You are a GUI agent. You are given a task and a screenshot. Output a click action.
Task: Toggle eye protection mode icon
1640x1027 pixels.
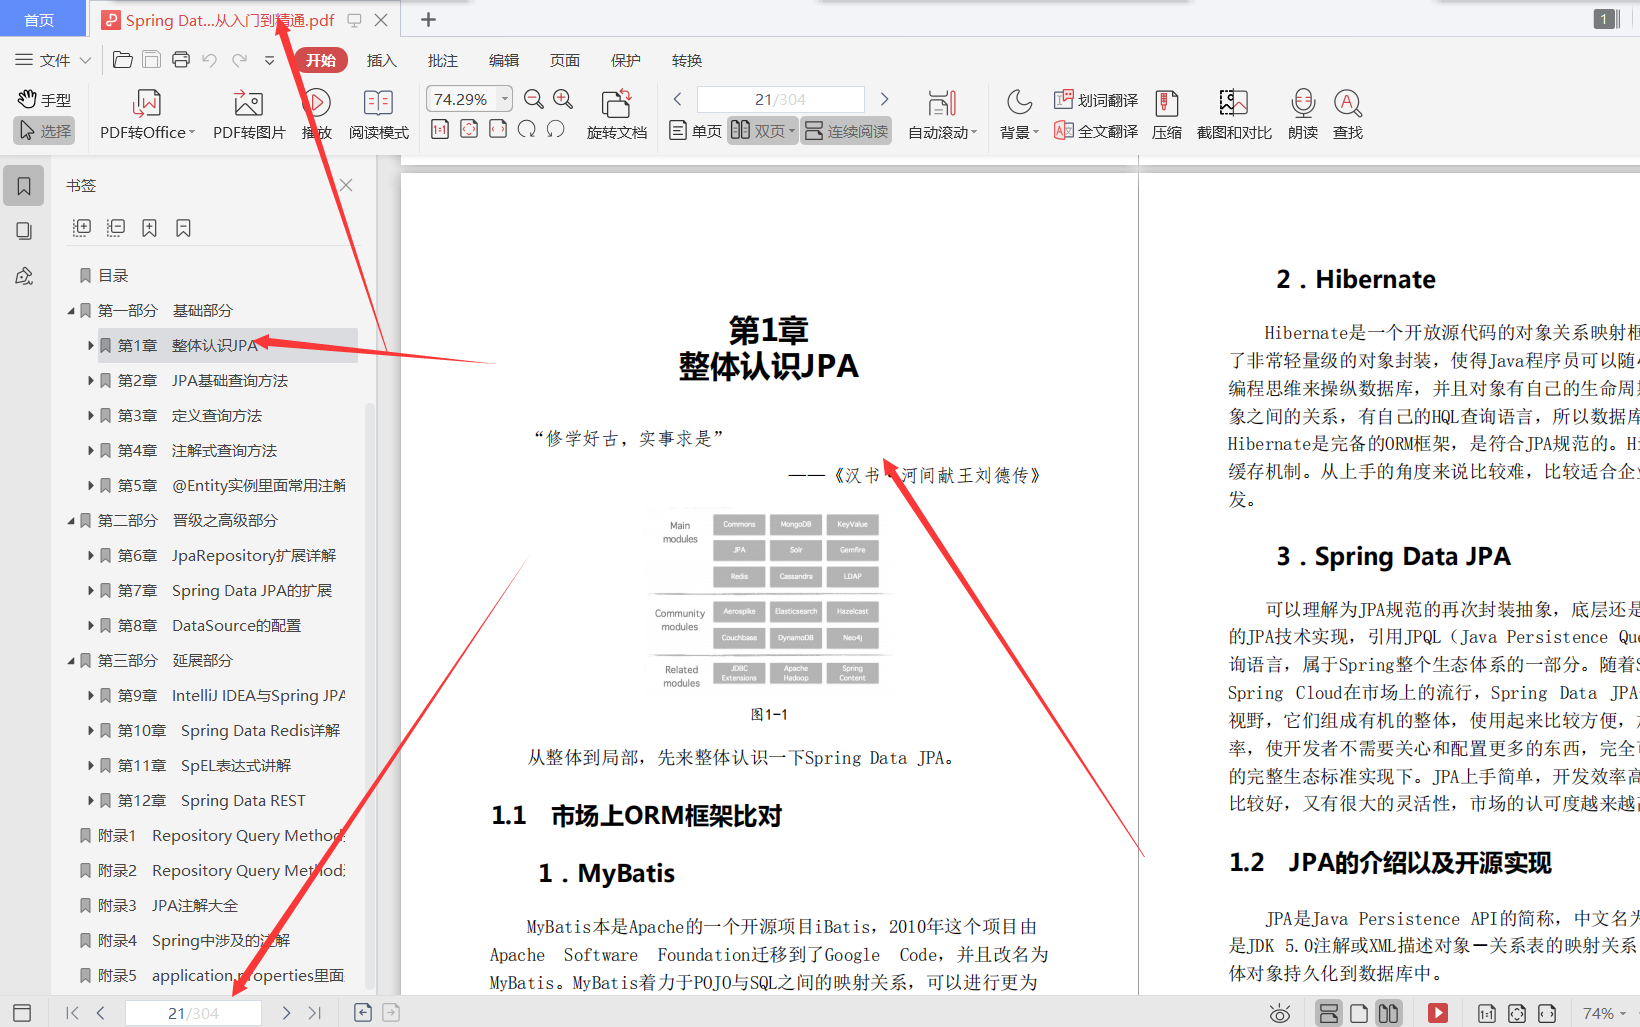point(1279,1013)
